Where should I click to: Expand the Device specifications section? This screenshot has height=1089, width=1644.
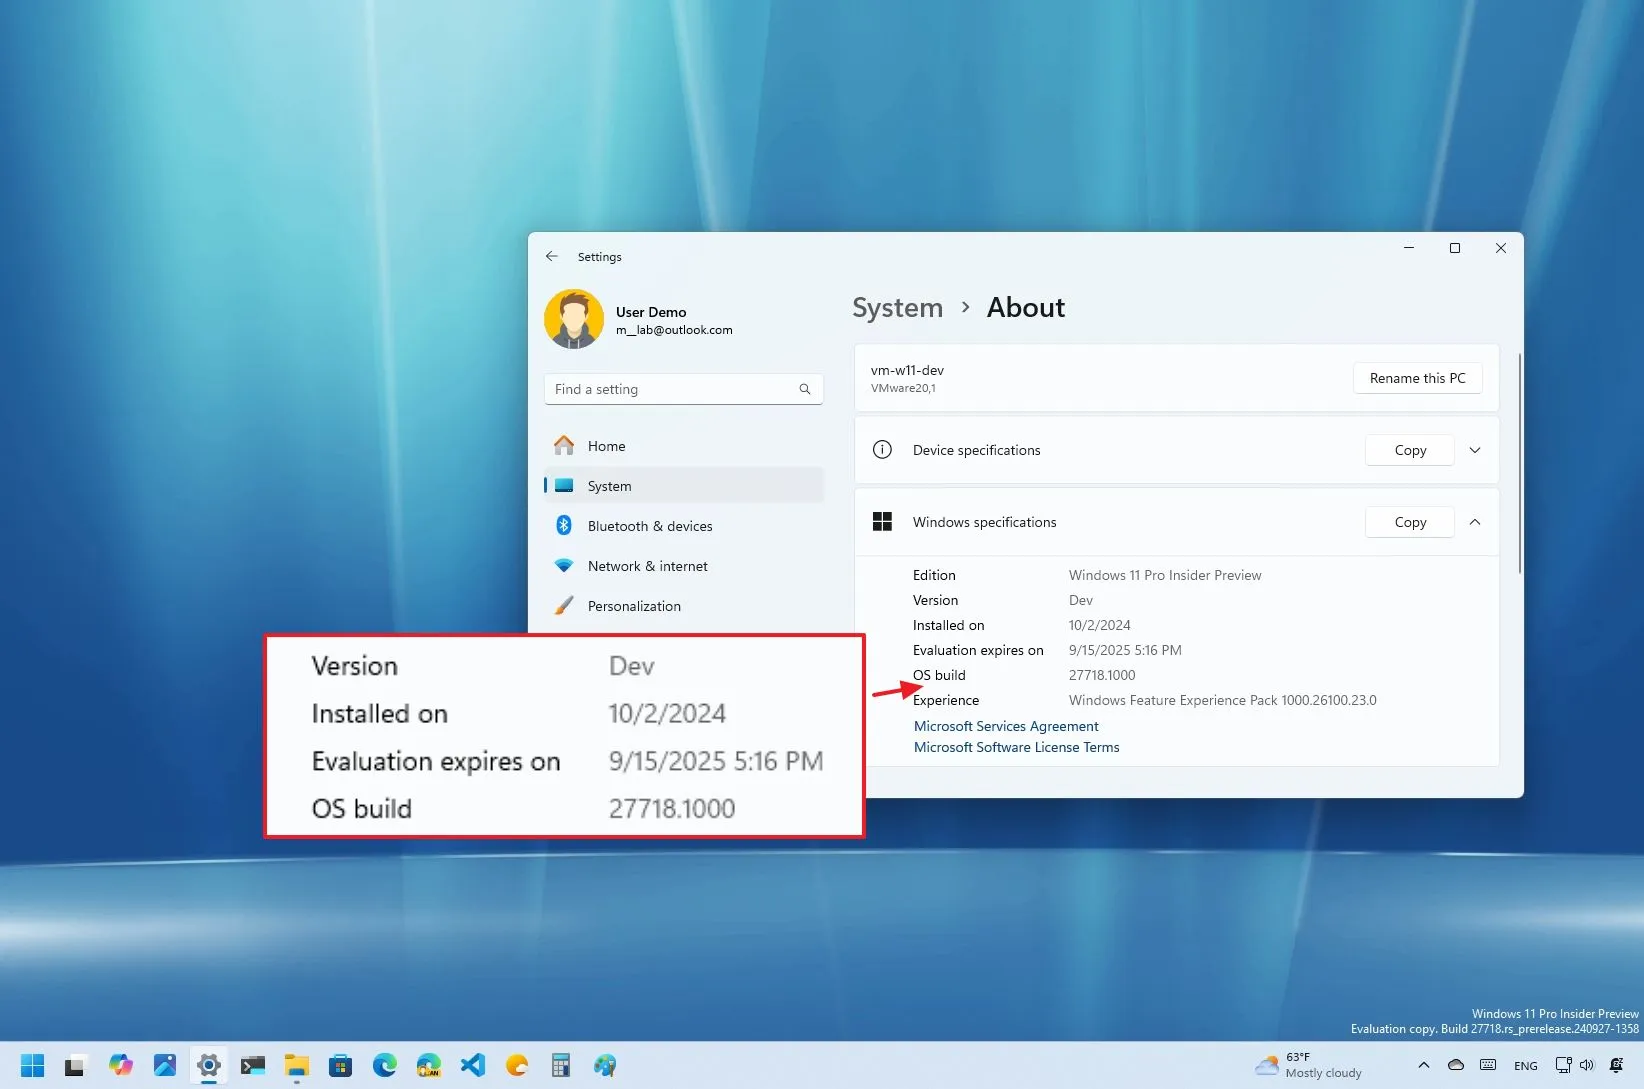pyautogui.click(x=1474, y=450)
